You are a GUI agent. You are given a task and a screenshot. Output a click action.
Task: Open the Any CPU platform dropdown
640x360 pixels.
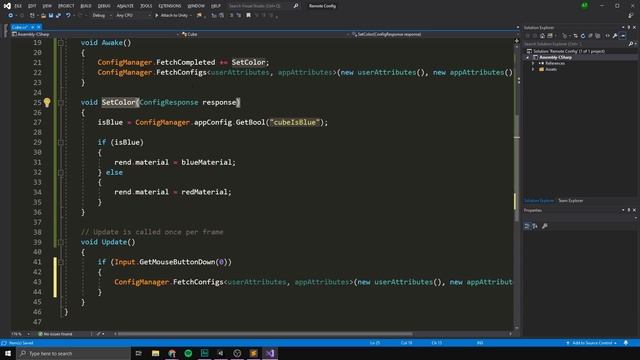pos(132,16)
